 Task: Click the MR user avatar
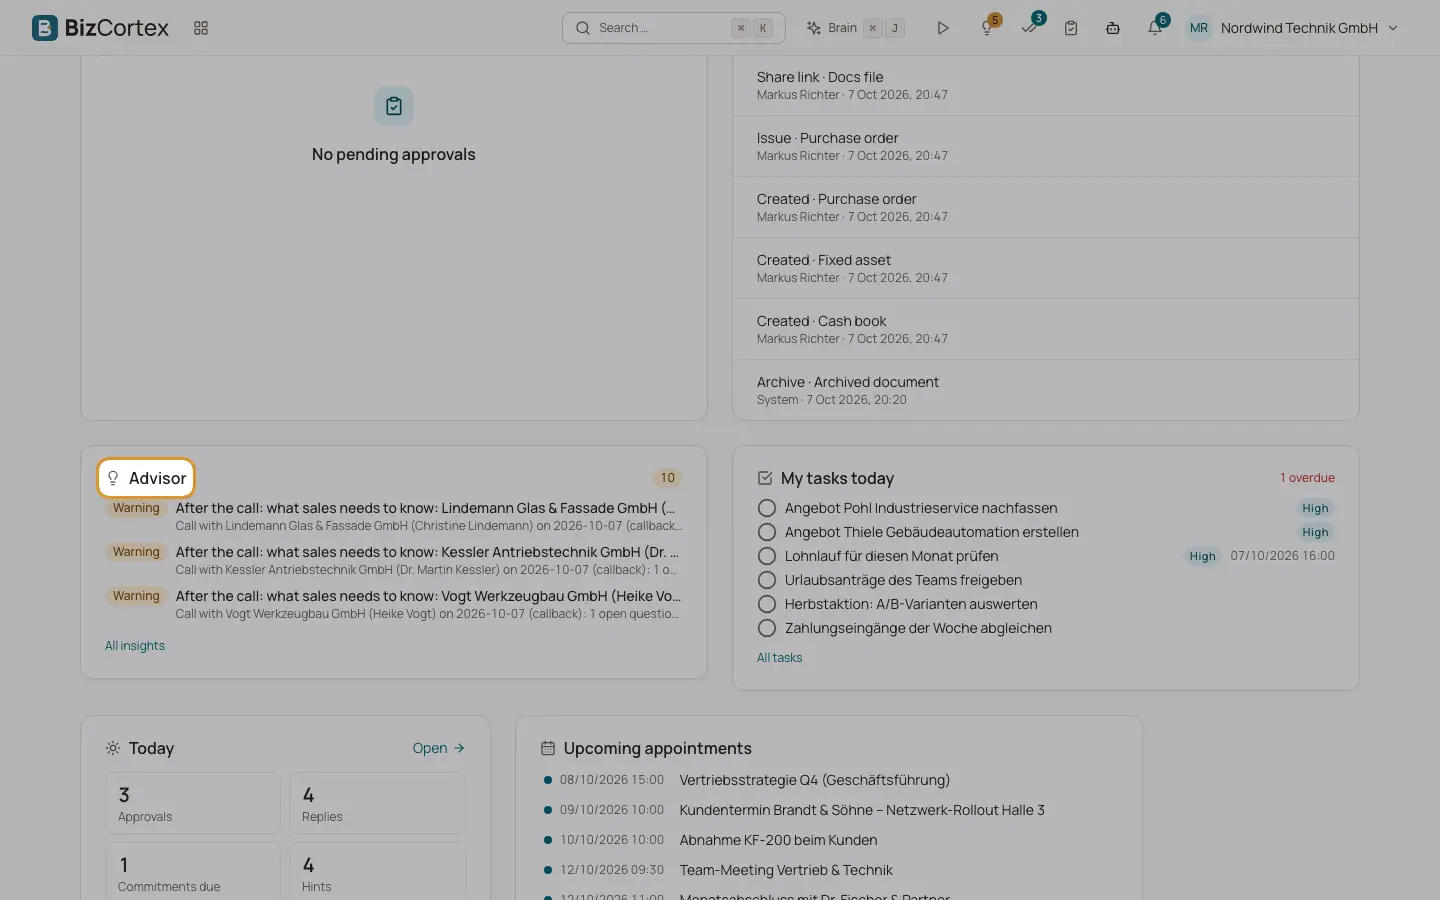[x=1198, y=28]
